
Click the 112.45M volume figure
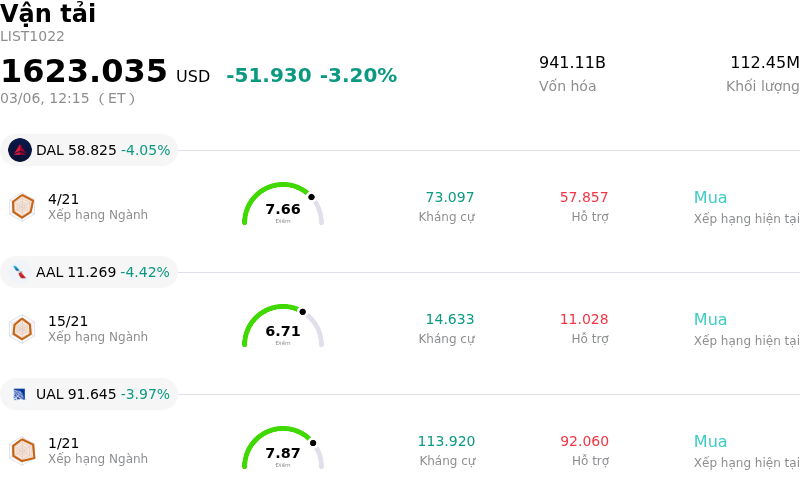pos(764,63)
